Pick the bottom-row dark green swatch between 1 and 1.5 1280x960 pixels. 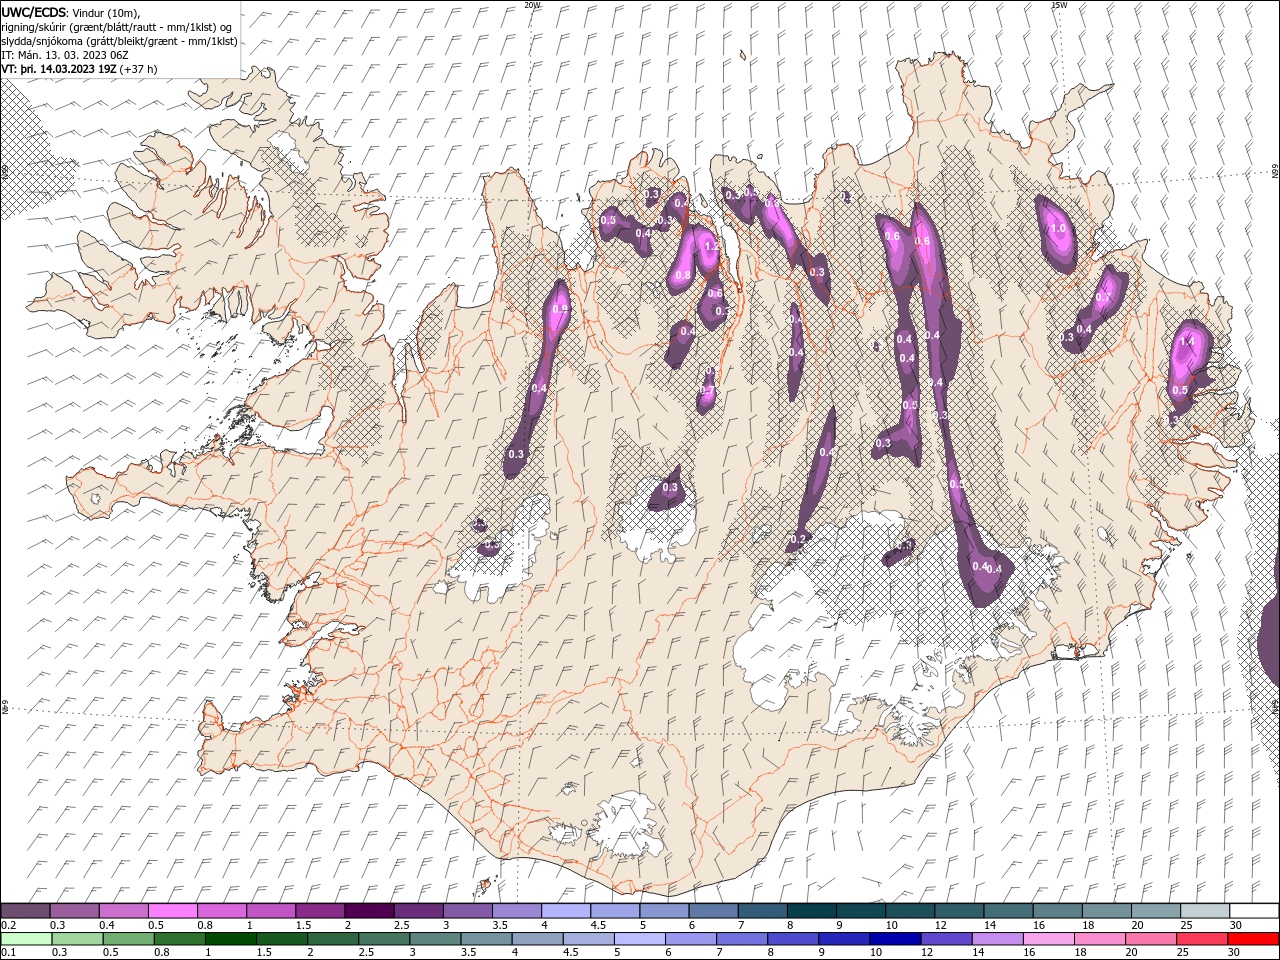pyautogui.click(x=230, y=939)
